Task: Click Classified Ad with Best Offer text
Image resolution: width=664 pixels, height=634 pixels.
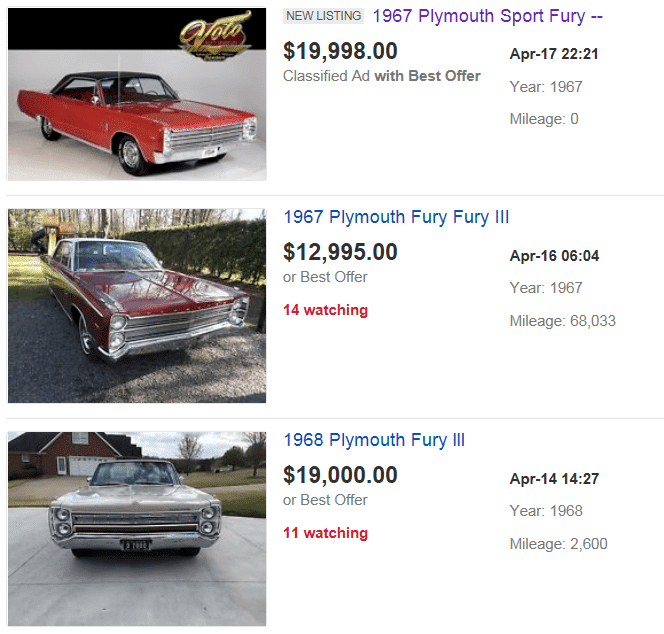Action: [x=382, y=76]
